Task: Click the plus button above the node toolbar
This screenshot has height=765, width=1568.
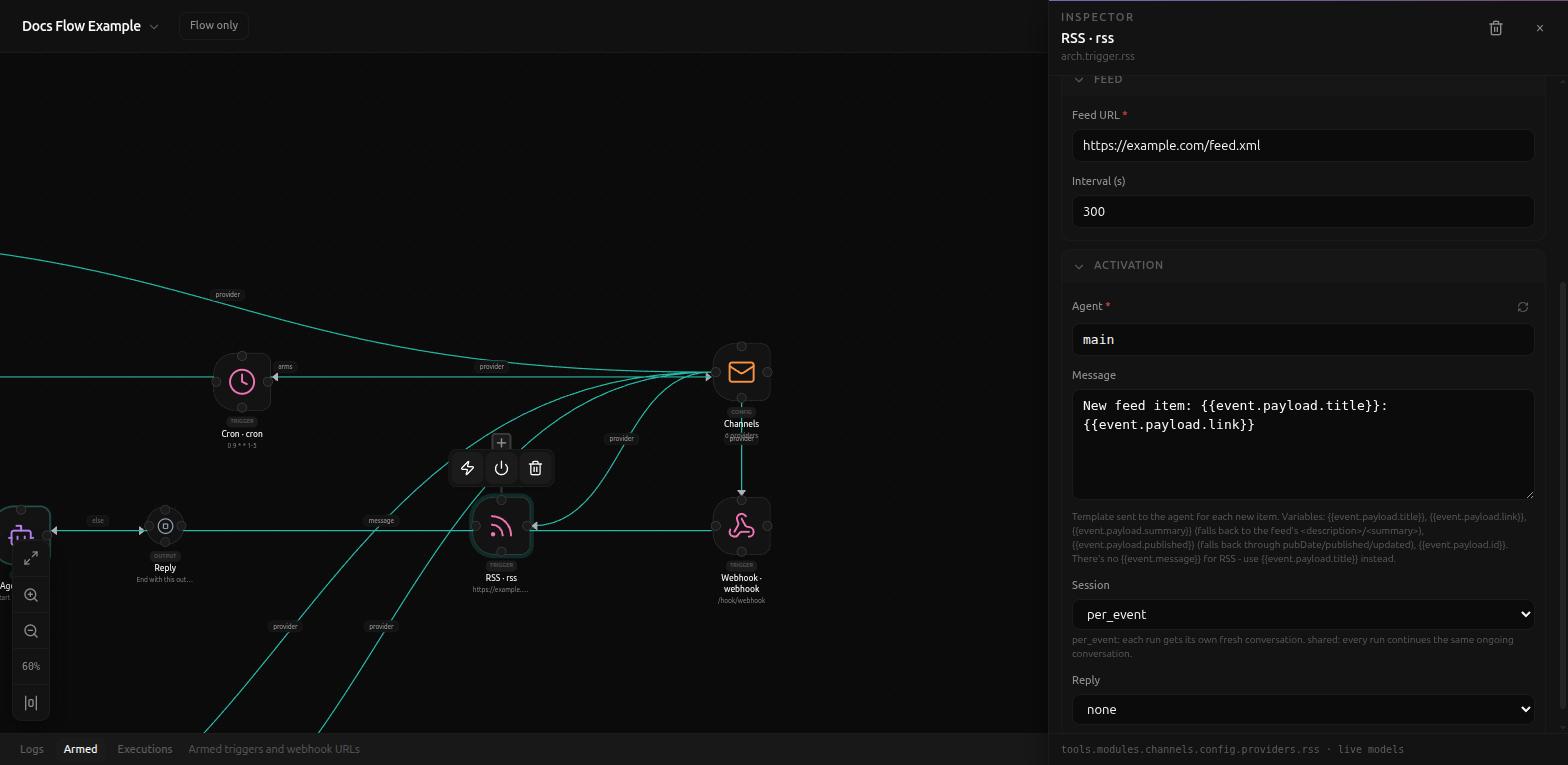Action: click(501, 442)
